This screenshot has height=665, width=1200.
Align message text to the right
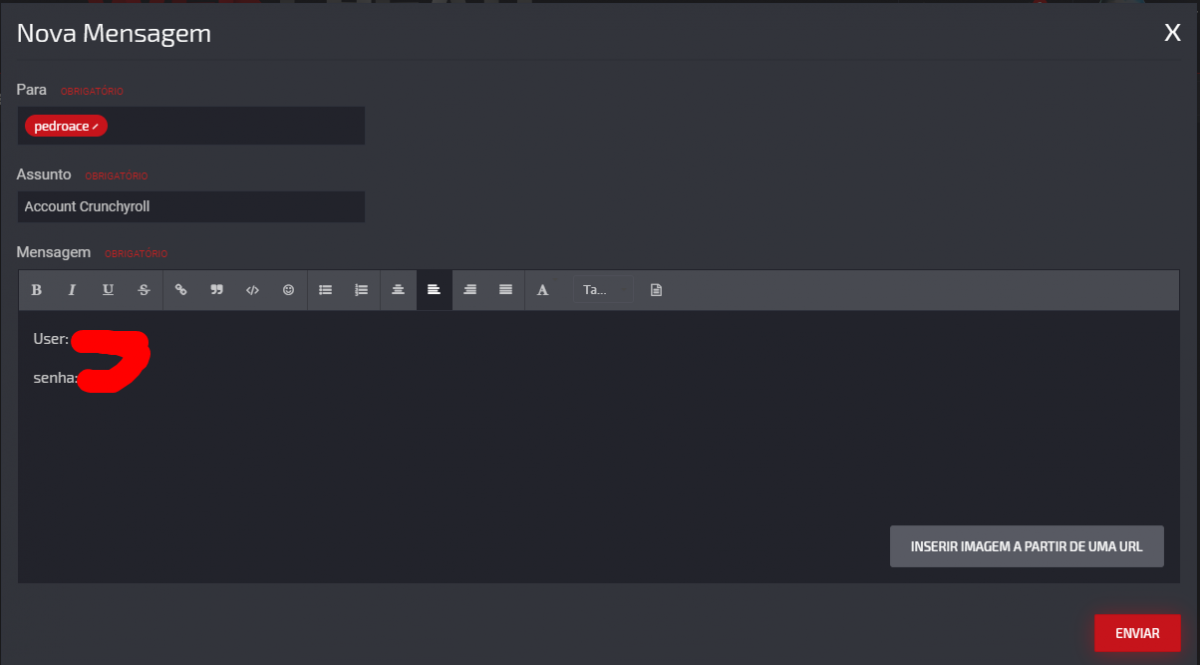tap(470, 290)
